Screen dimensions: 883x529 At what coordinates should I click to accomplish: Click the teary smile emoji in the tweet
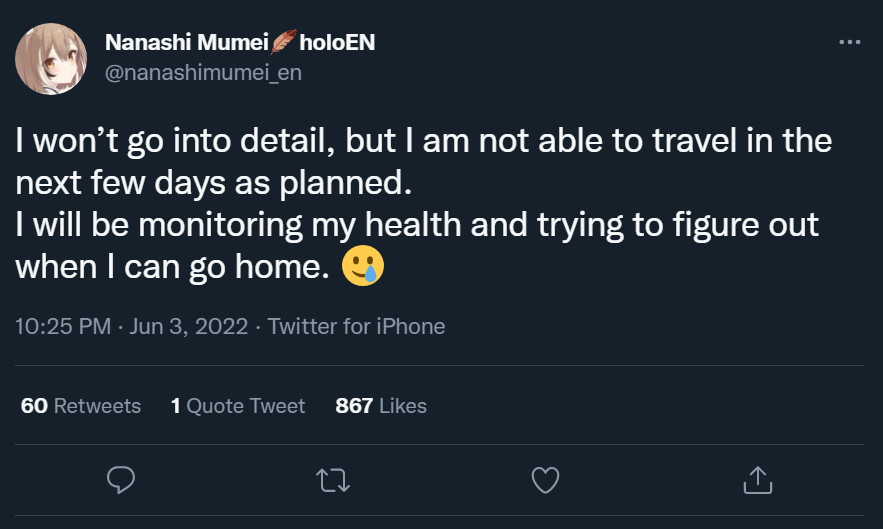[362, 266]
